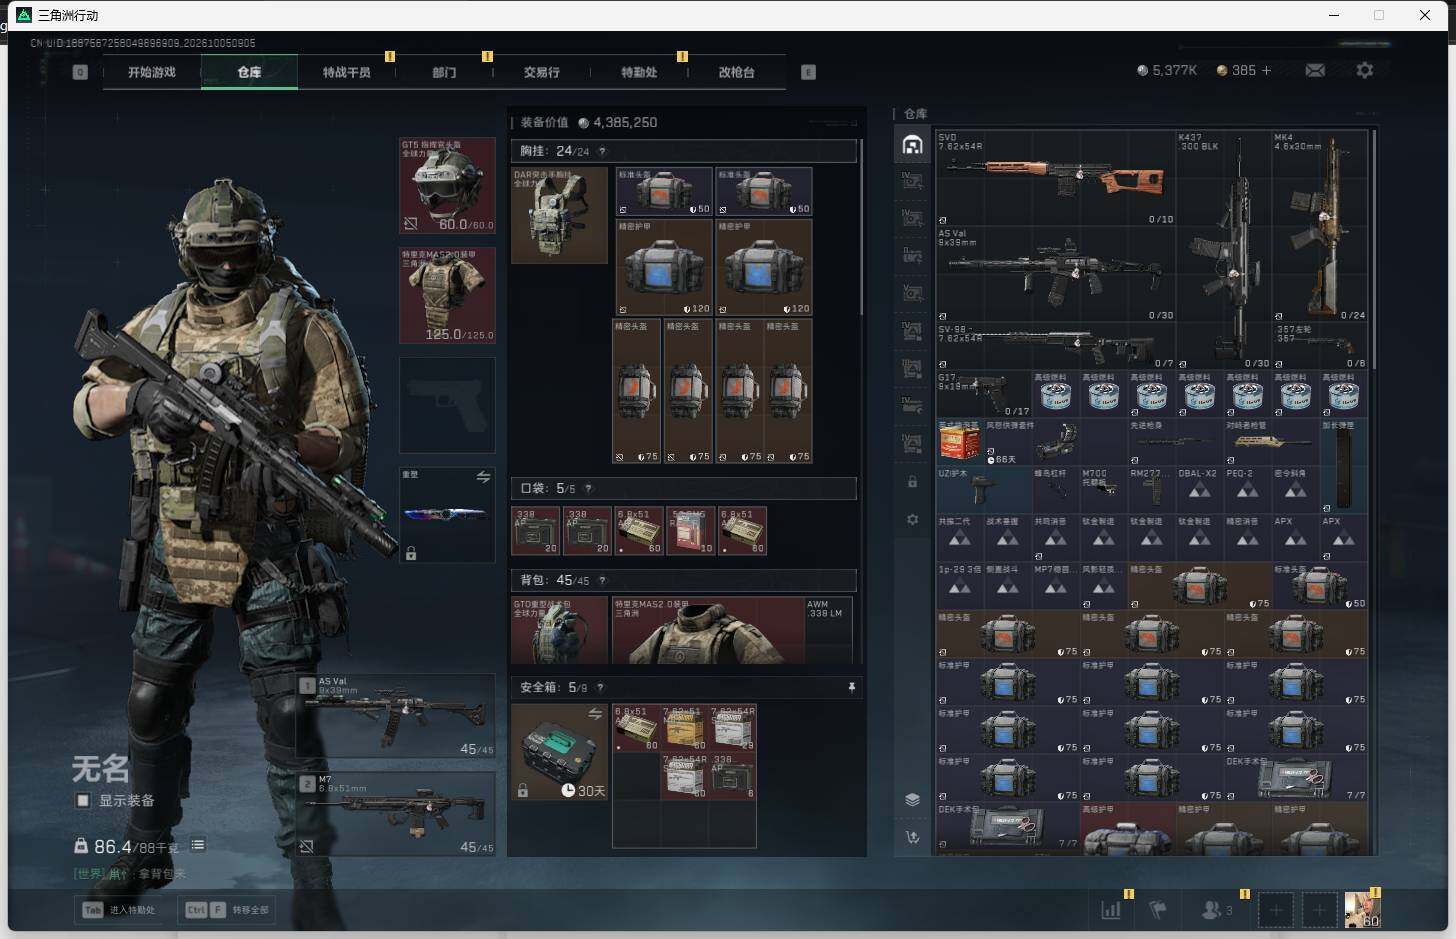The height and width of the screenshot is (939, 1456).
Task: Open the friends icon showing 3
Action: pyautogui.click(x=1216, y=910)
